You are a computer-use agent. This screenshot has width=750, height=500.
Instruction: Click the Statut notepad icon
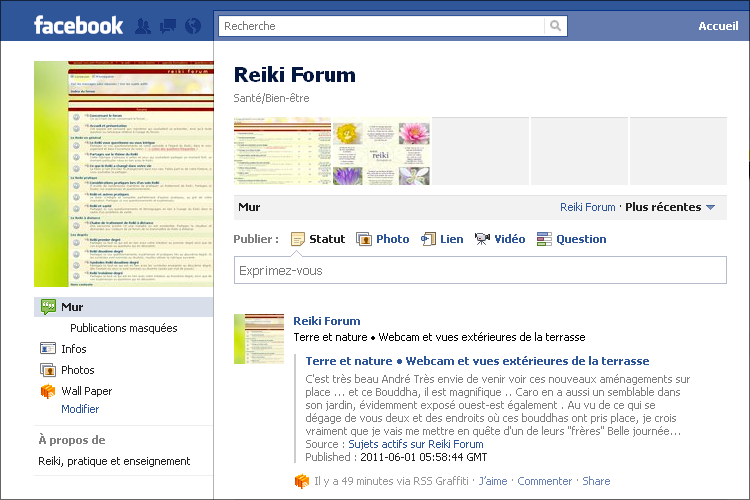pos(298,239)
